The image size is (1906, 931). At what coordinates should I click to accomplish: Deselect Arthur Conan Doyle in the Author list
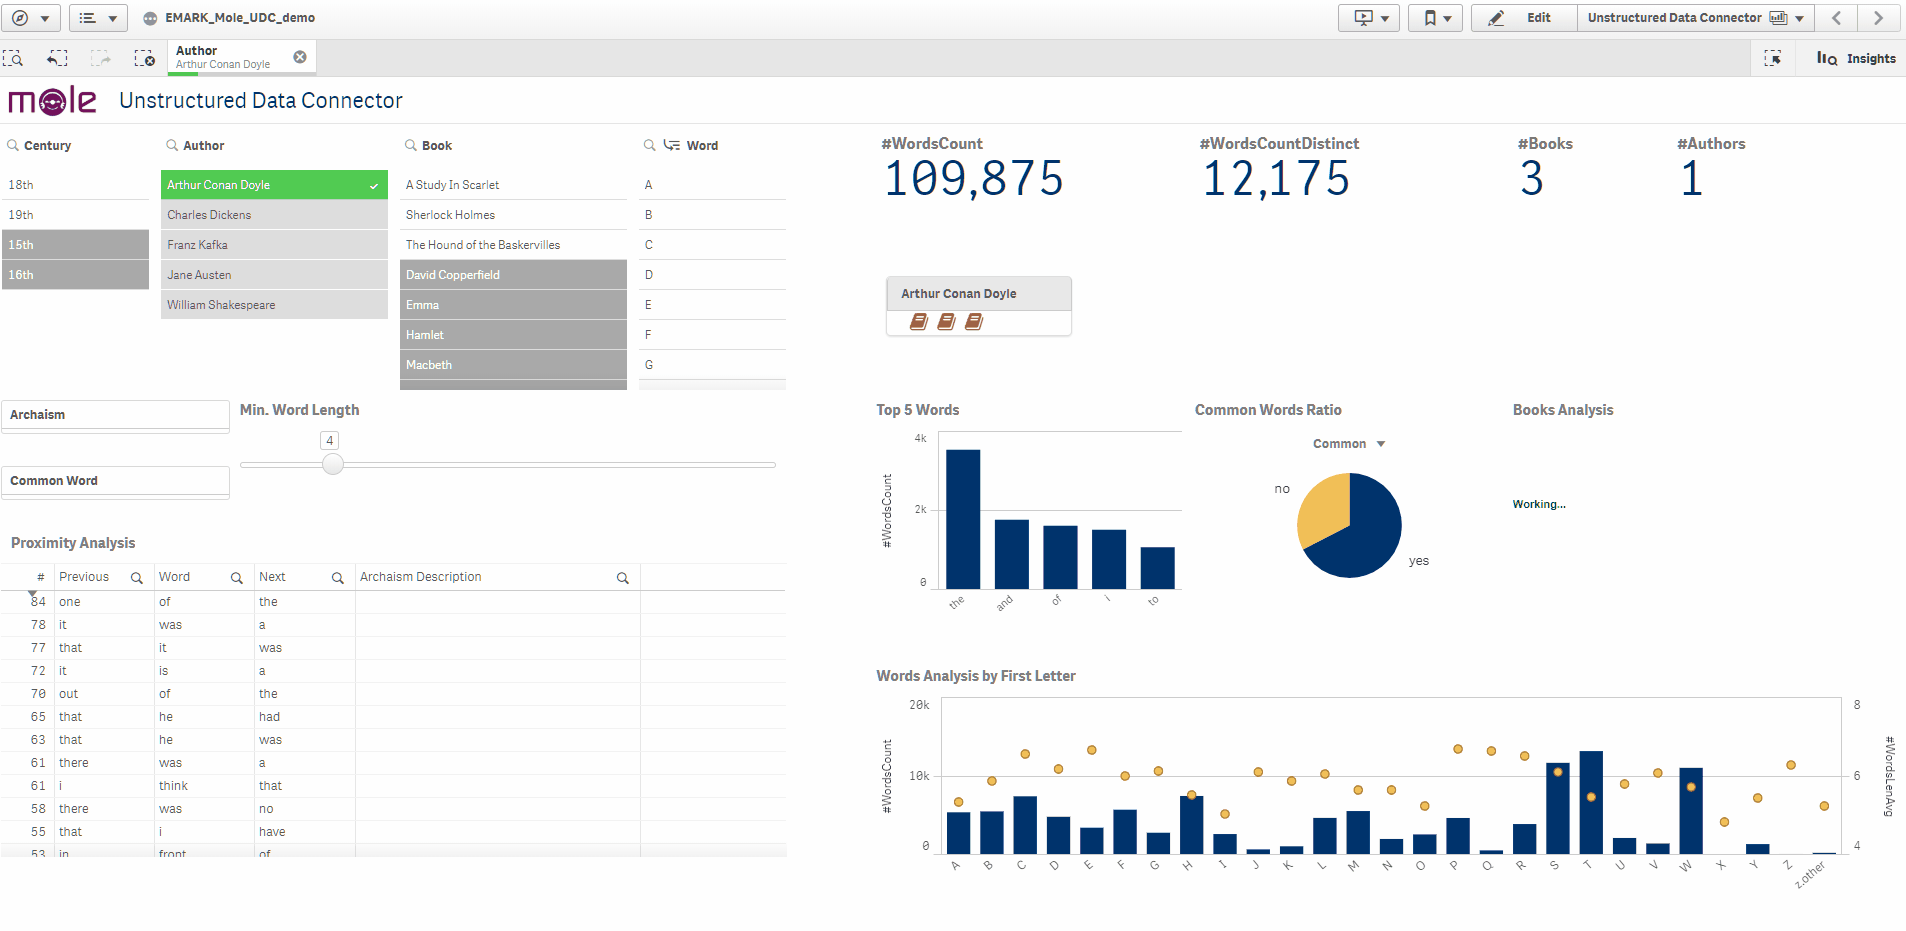[x=274, y=185]
